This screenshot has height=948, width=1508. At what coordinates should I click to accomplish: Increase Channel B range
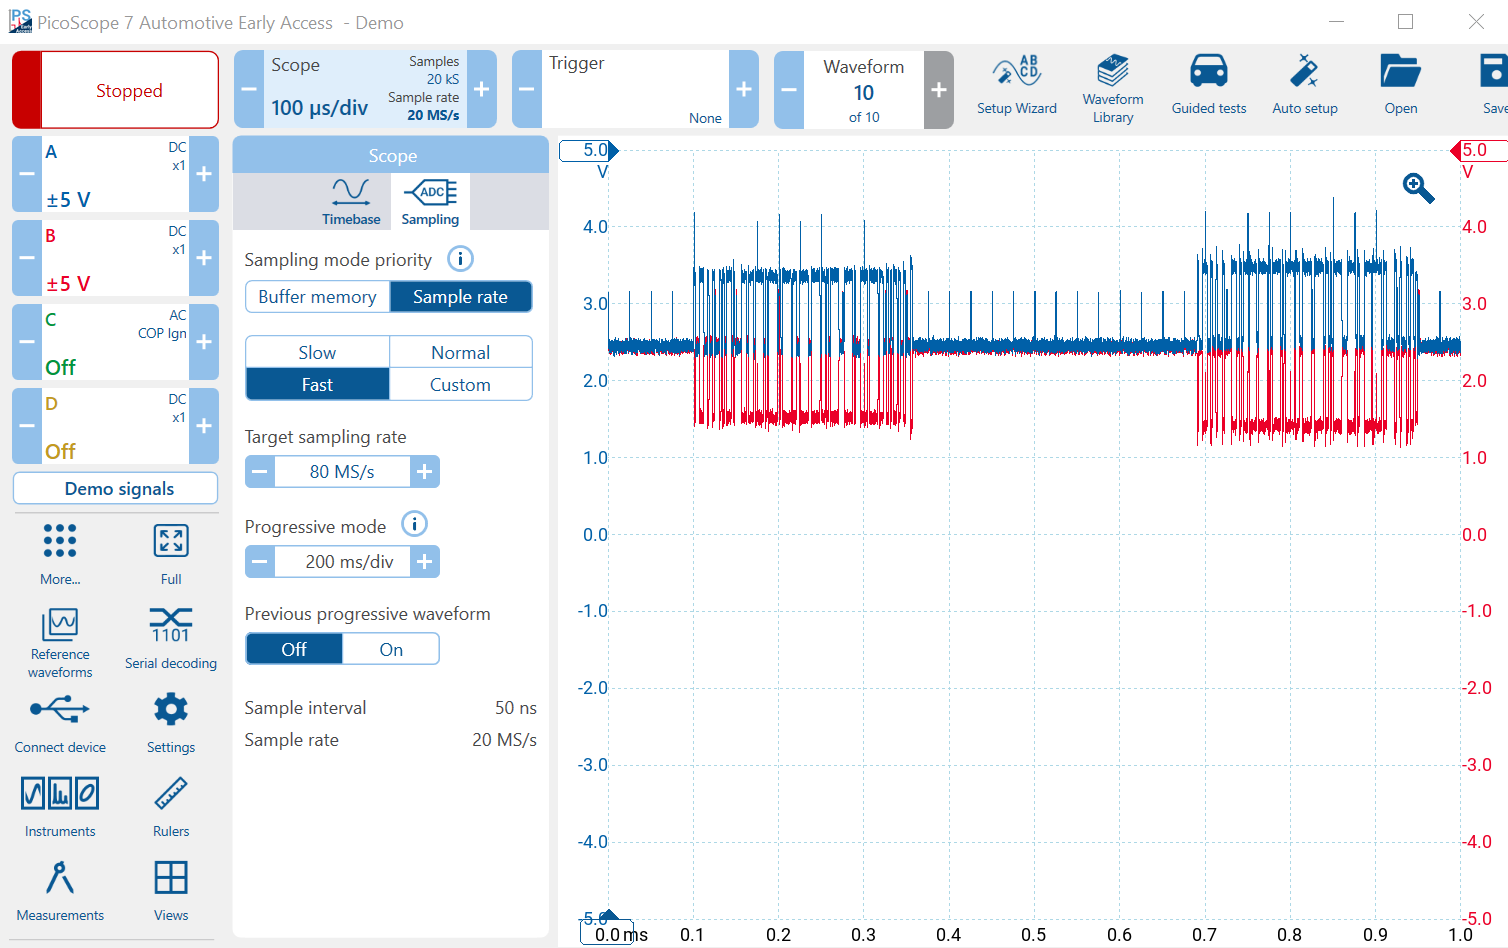[x=204, y=258]
